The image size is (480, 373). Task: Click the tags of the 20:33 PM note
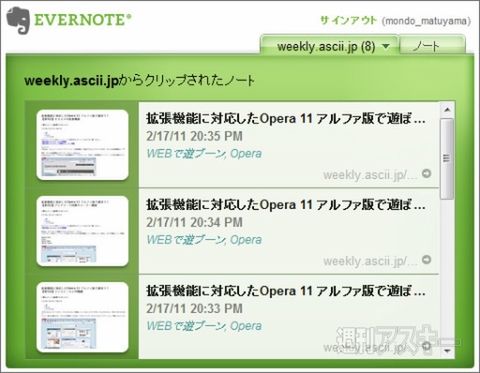[x=204, y=326]
